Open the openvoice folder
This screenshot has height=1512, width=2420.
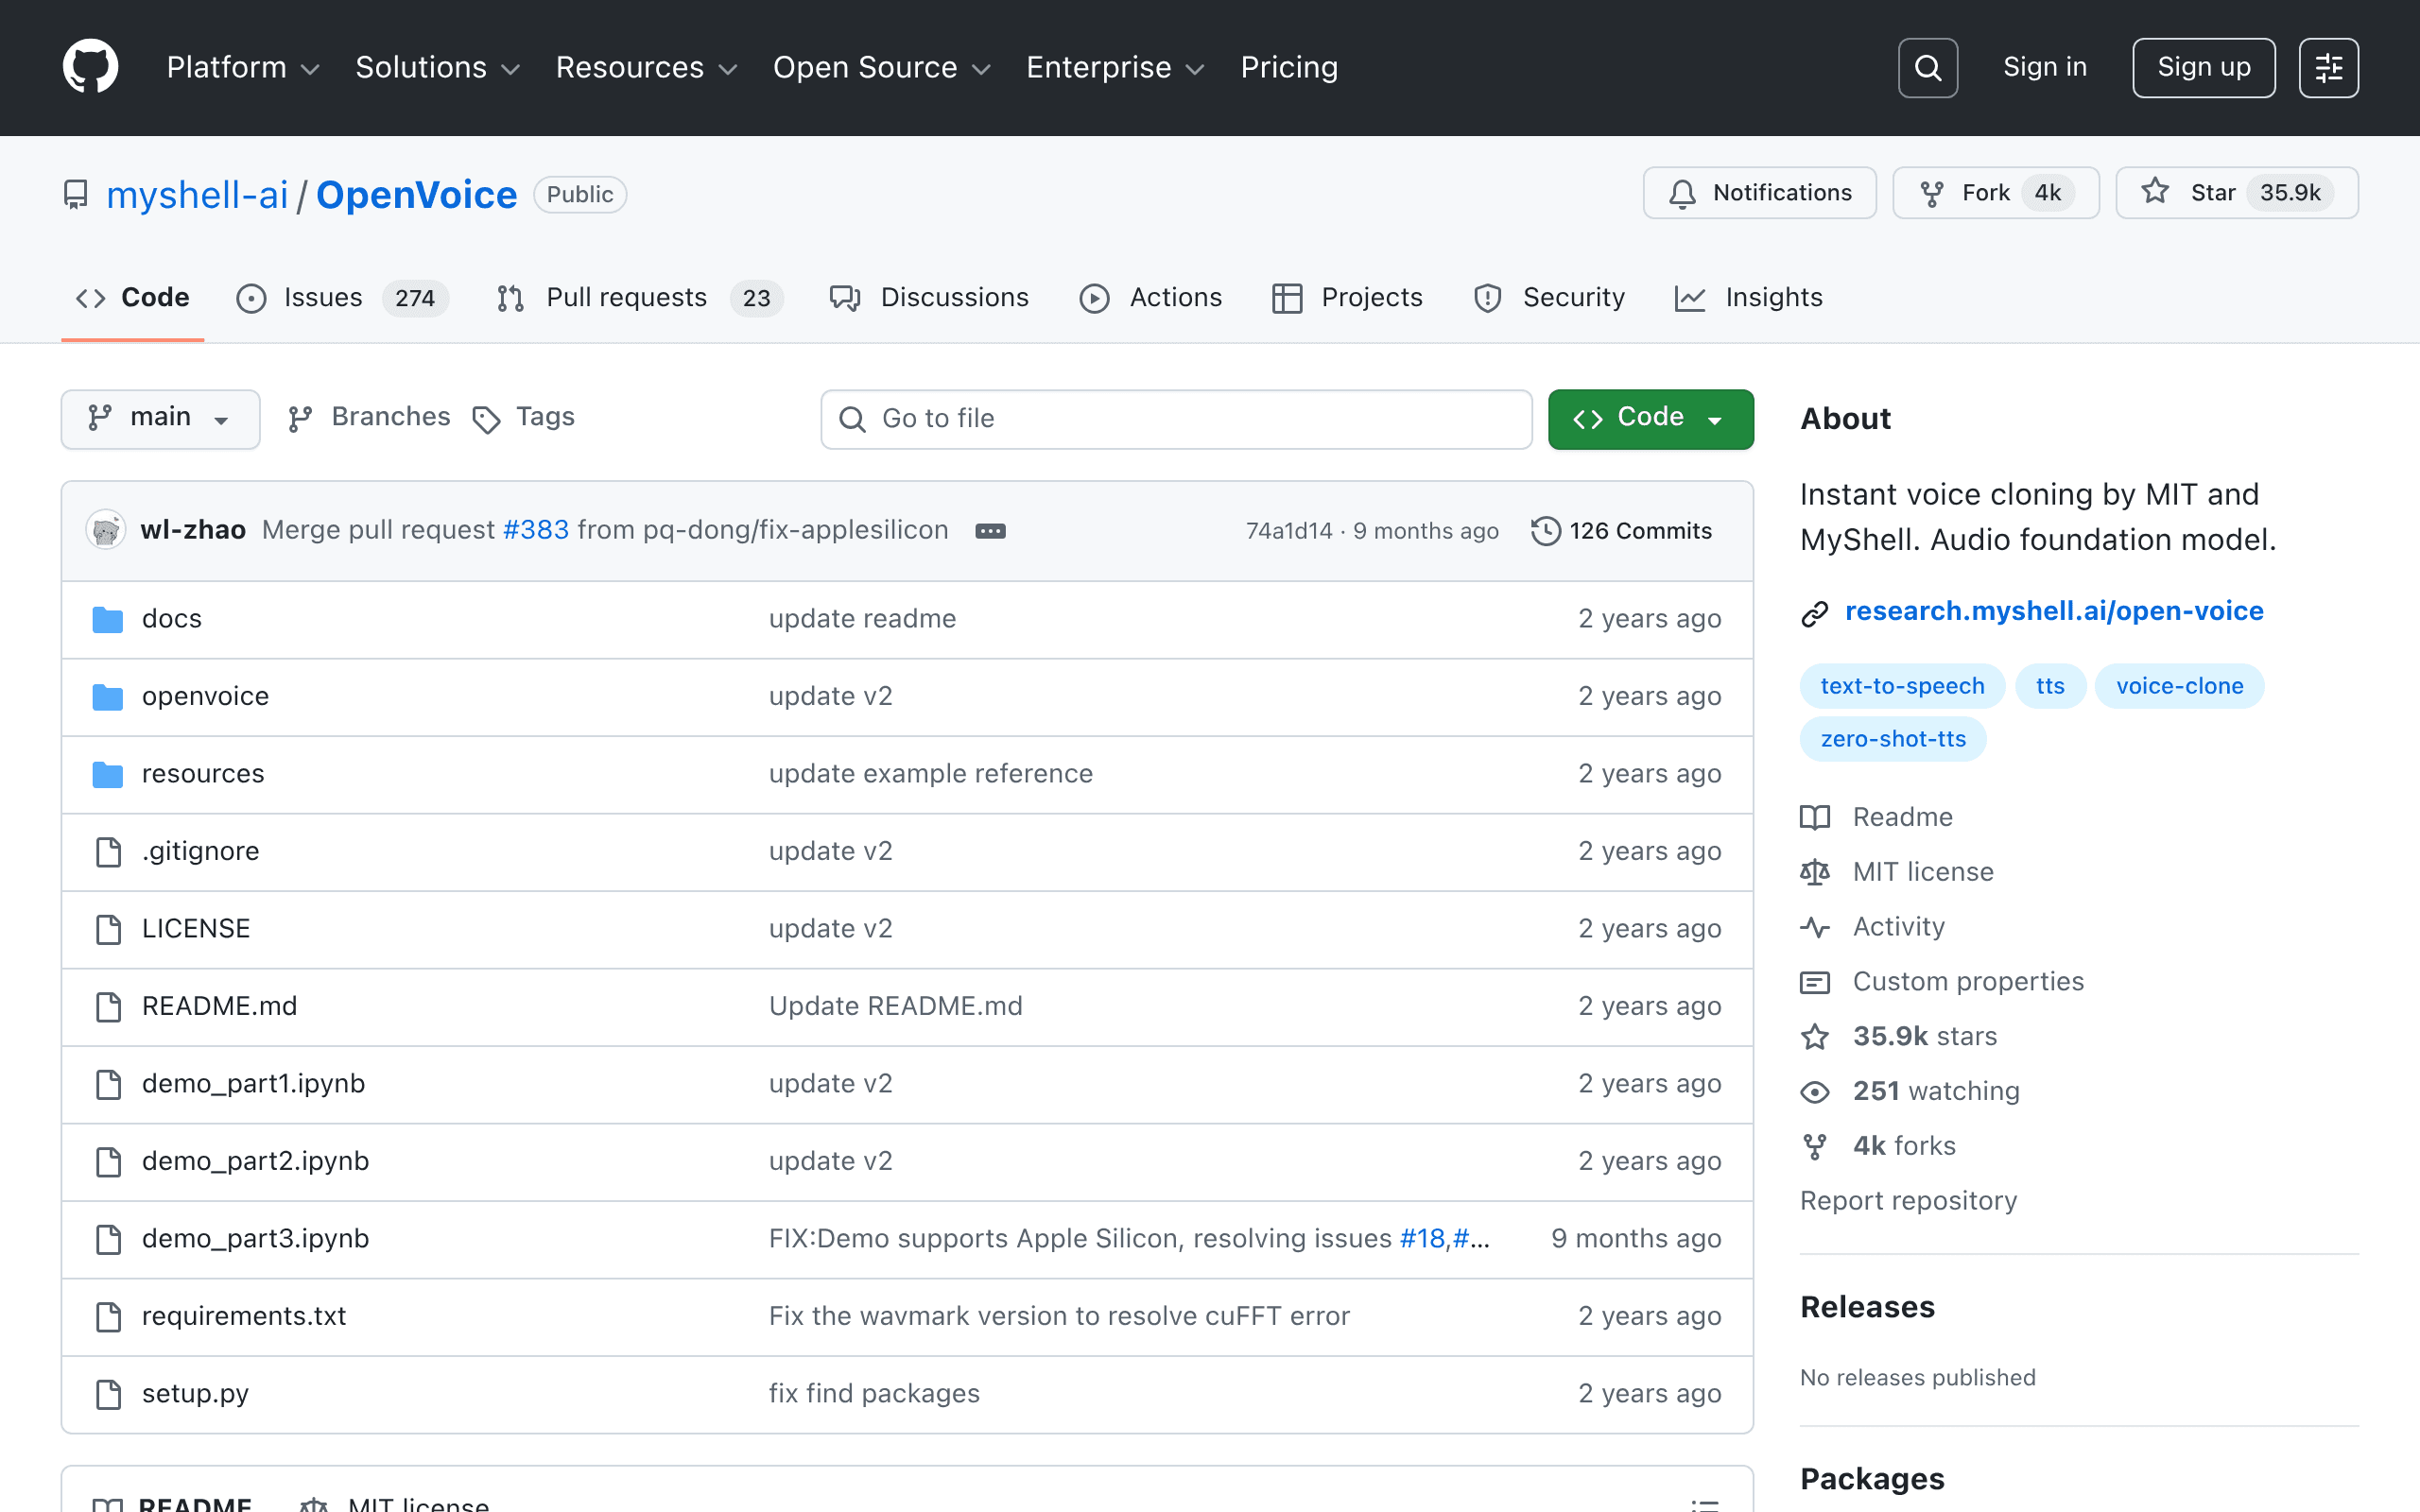[x=205, y=696]
